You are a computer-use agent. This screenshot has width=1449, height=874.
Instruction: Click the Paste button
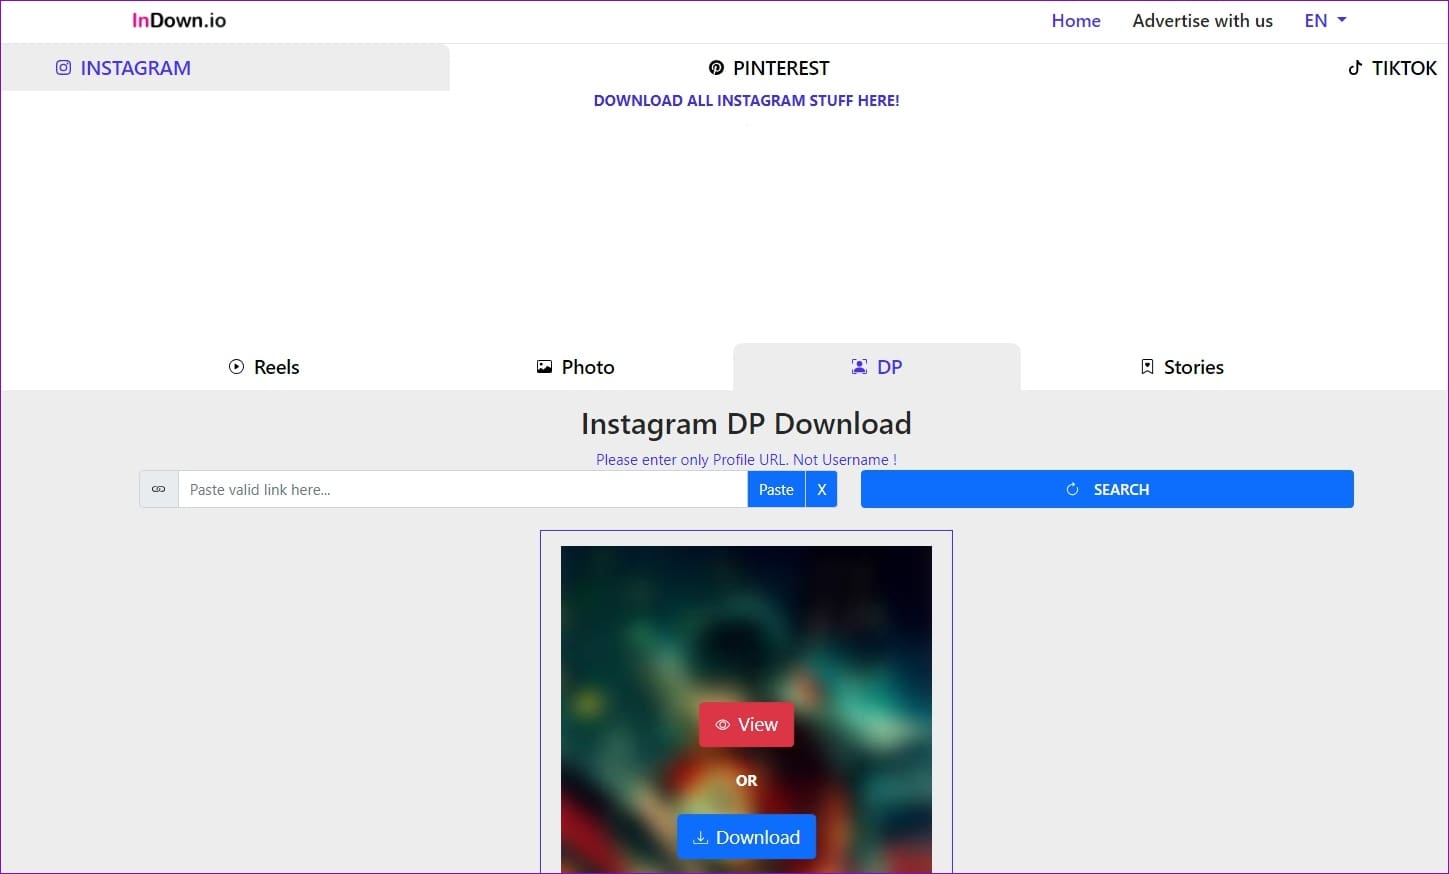point(776,489)
